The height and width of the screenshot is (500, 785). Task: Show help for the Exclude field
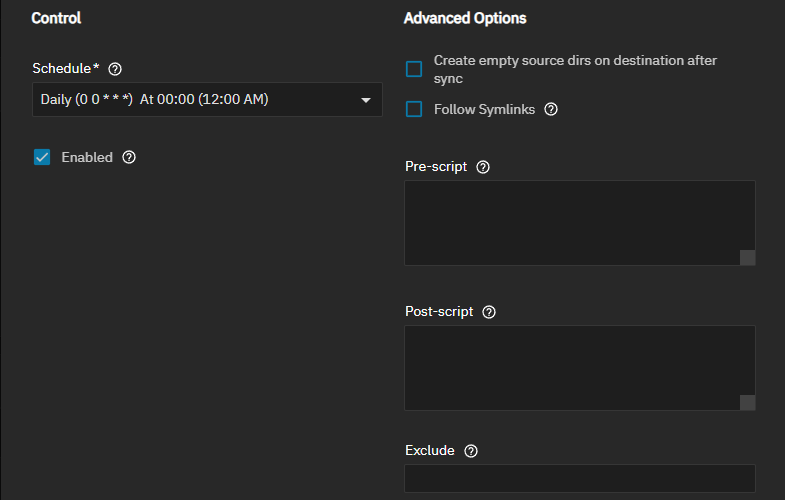click(471, 451)
